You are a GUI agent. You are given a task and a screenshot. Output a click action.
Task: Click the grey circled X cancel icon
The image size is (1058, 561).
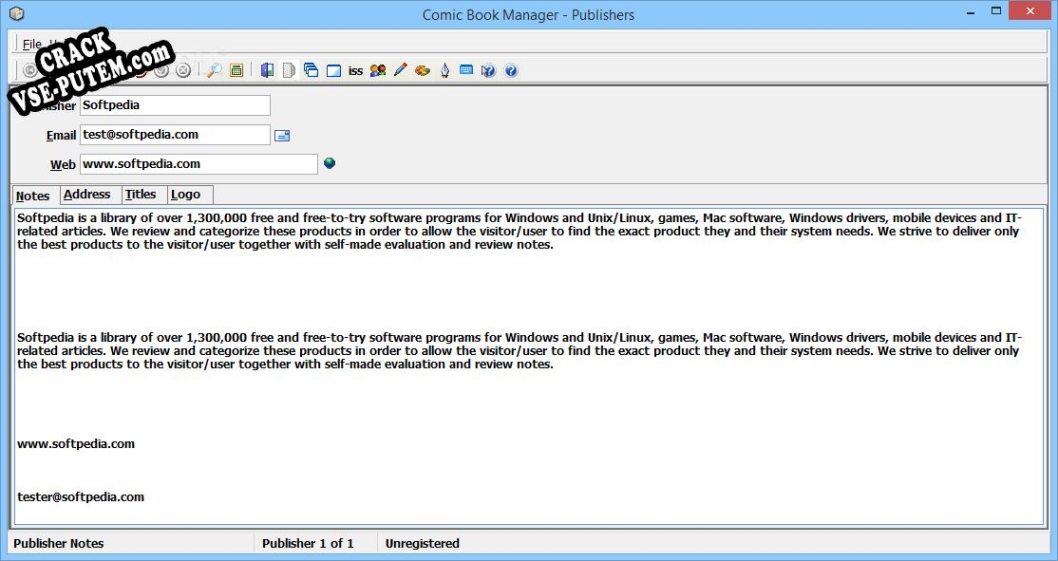(x=183, y=70)
